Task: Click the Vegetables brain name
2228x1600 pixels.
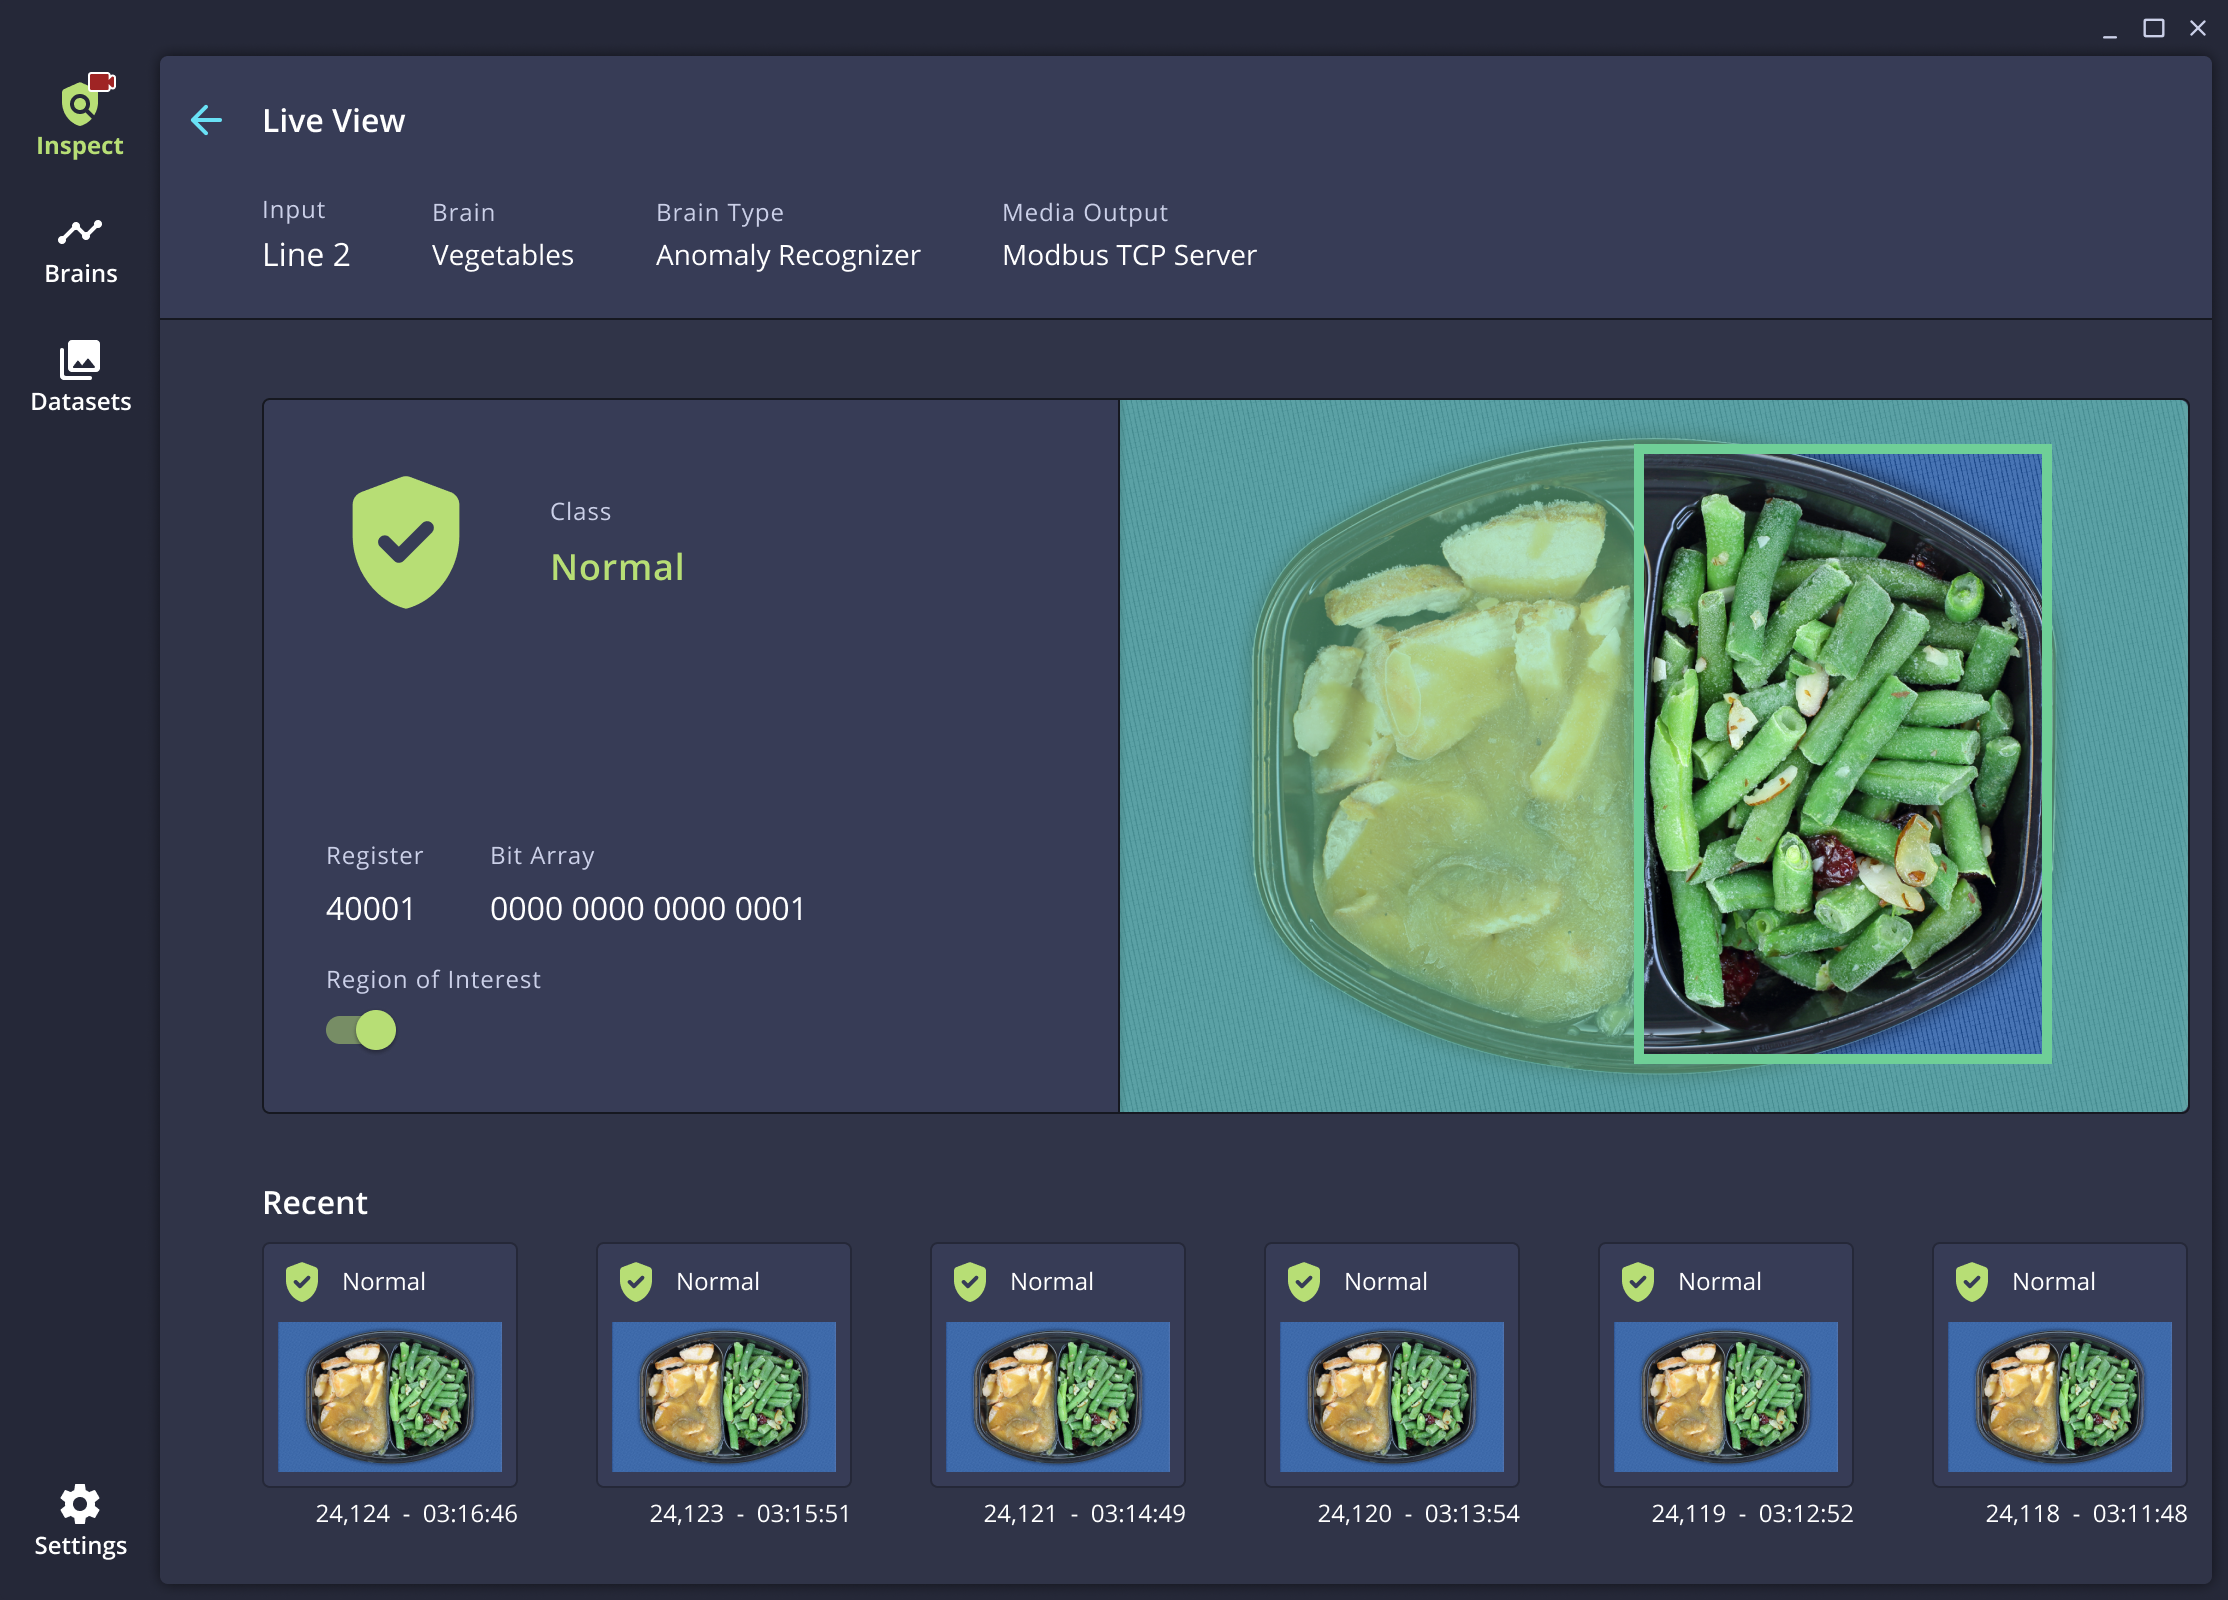Action: (x=502, y=255)
